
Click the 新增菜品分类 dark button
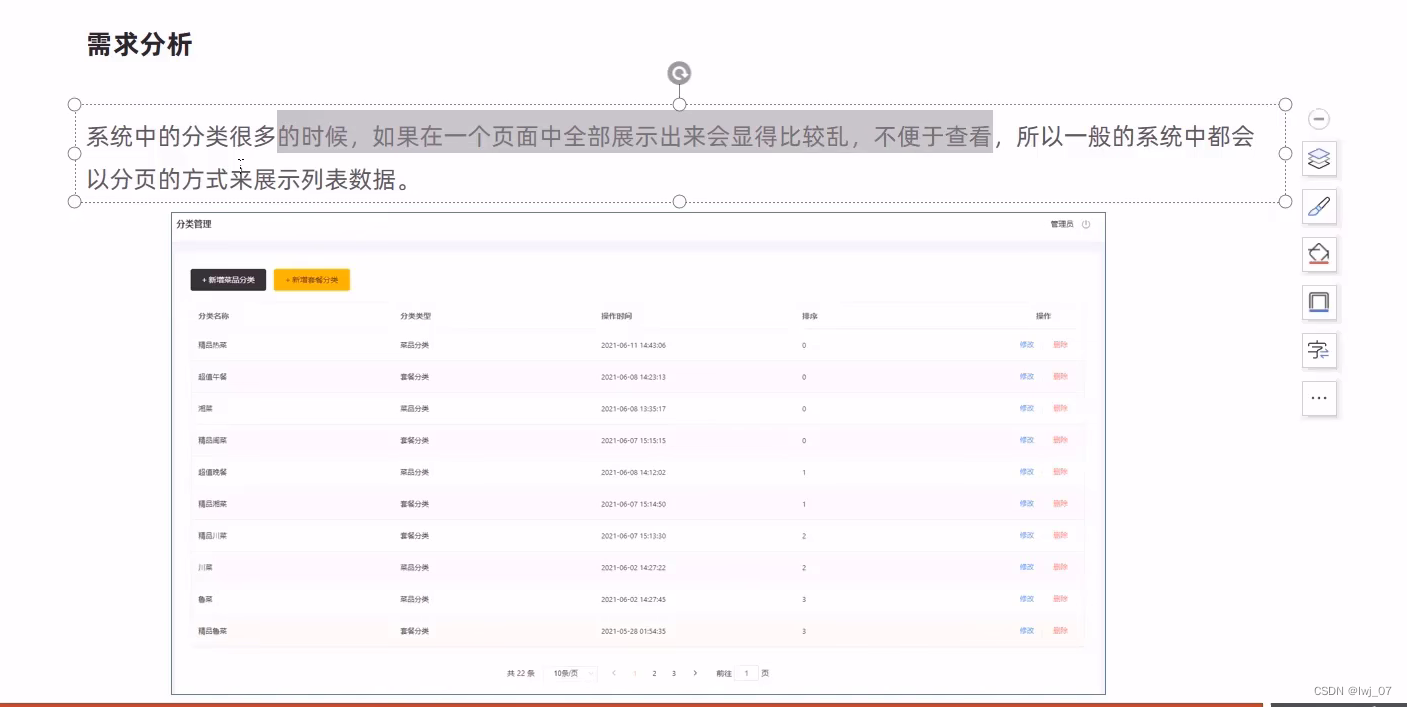coord(228,280)
